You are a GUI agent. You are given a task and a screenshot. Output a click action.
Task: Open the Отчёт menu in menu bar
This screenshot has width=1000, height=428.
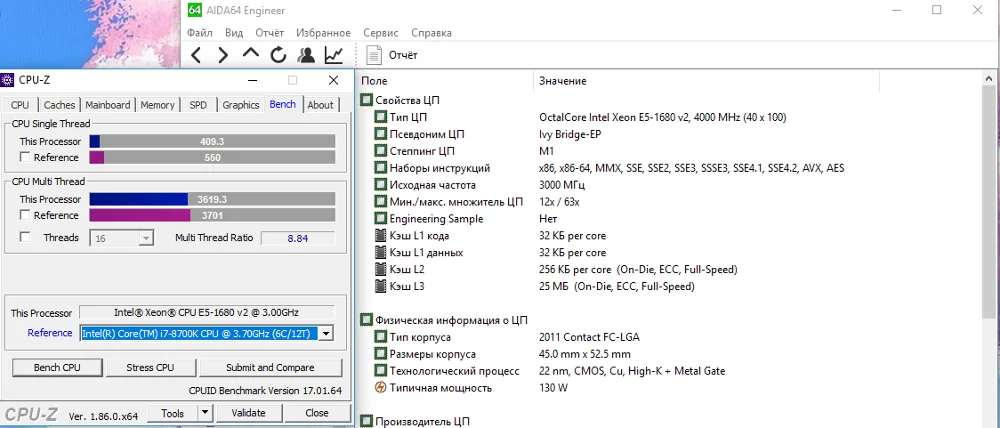coord(270,33)
